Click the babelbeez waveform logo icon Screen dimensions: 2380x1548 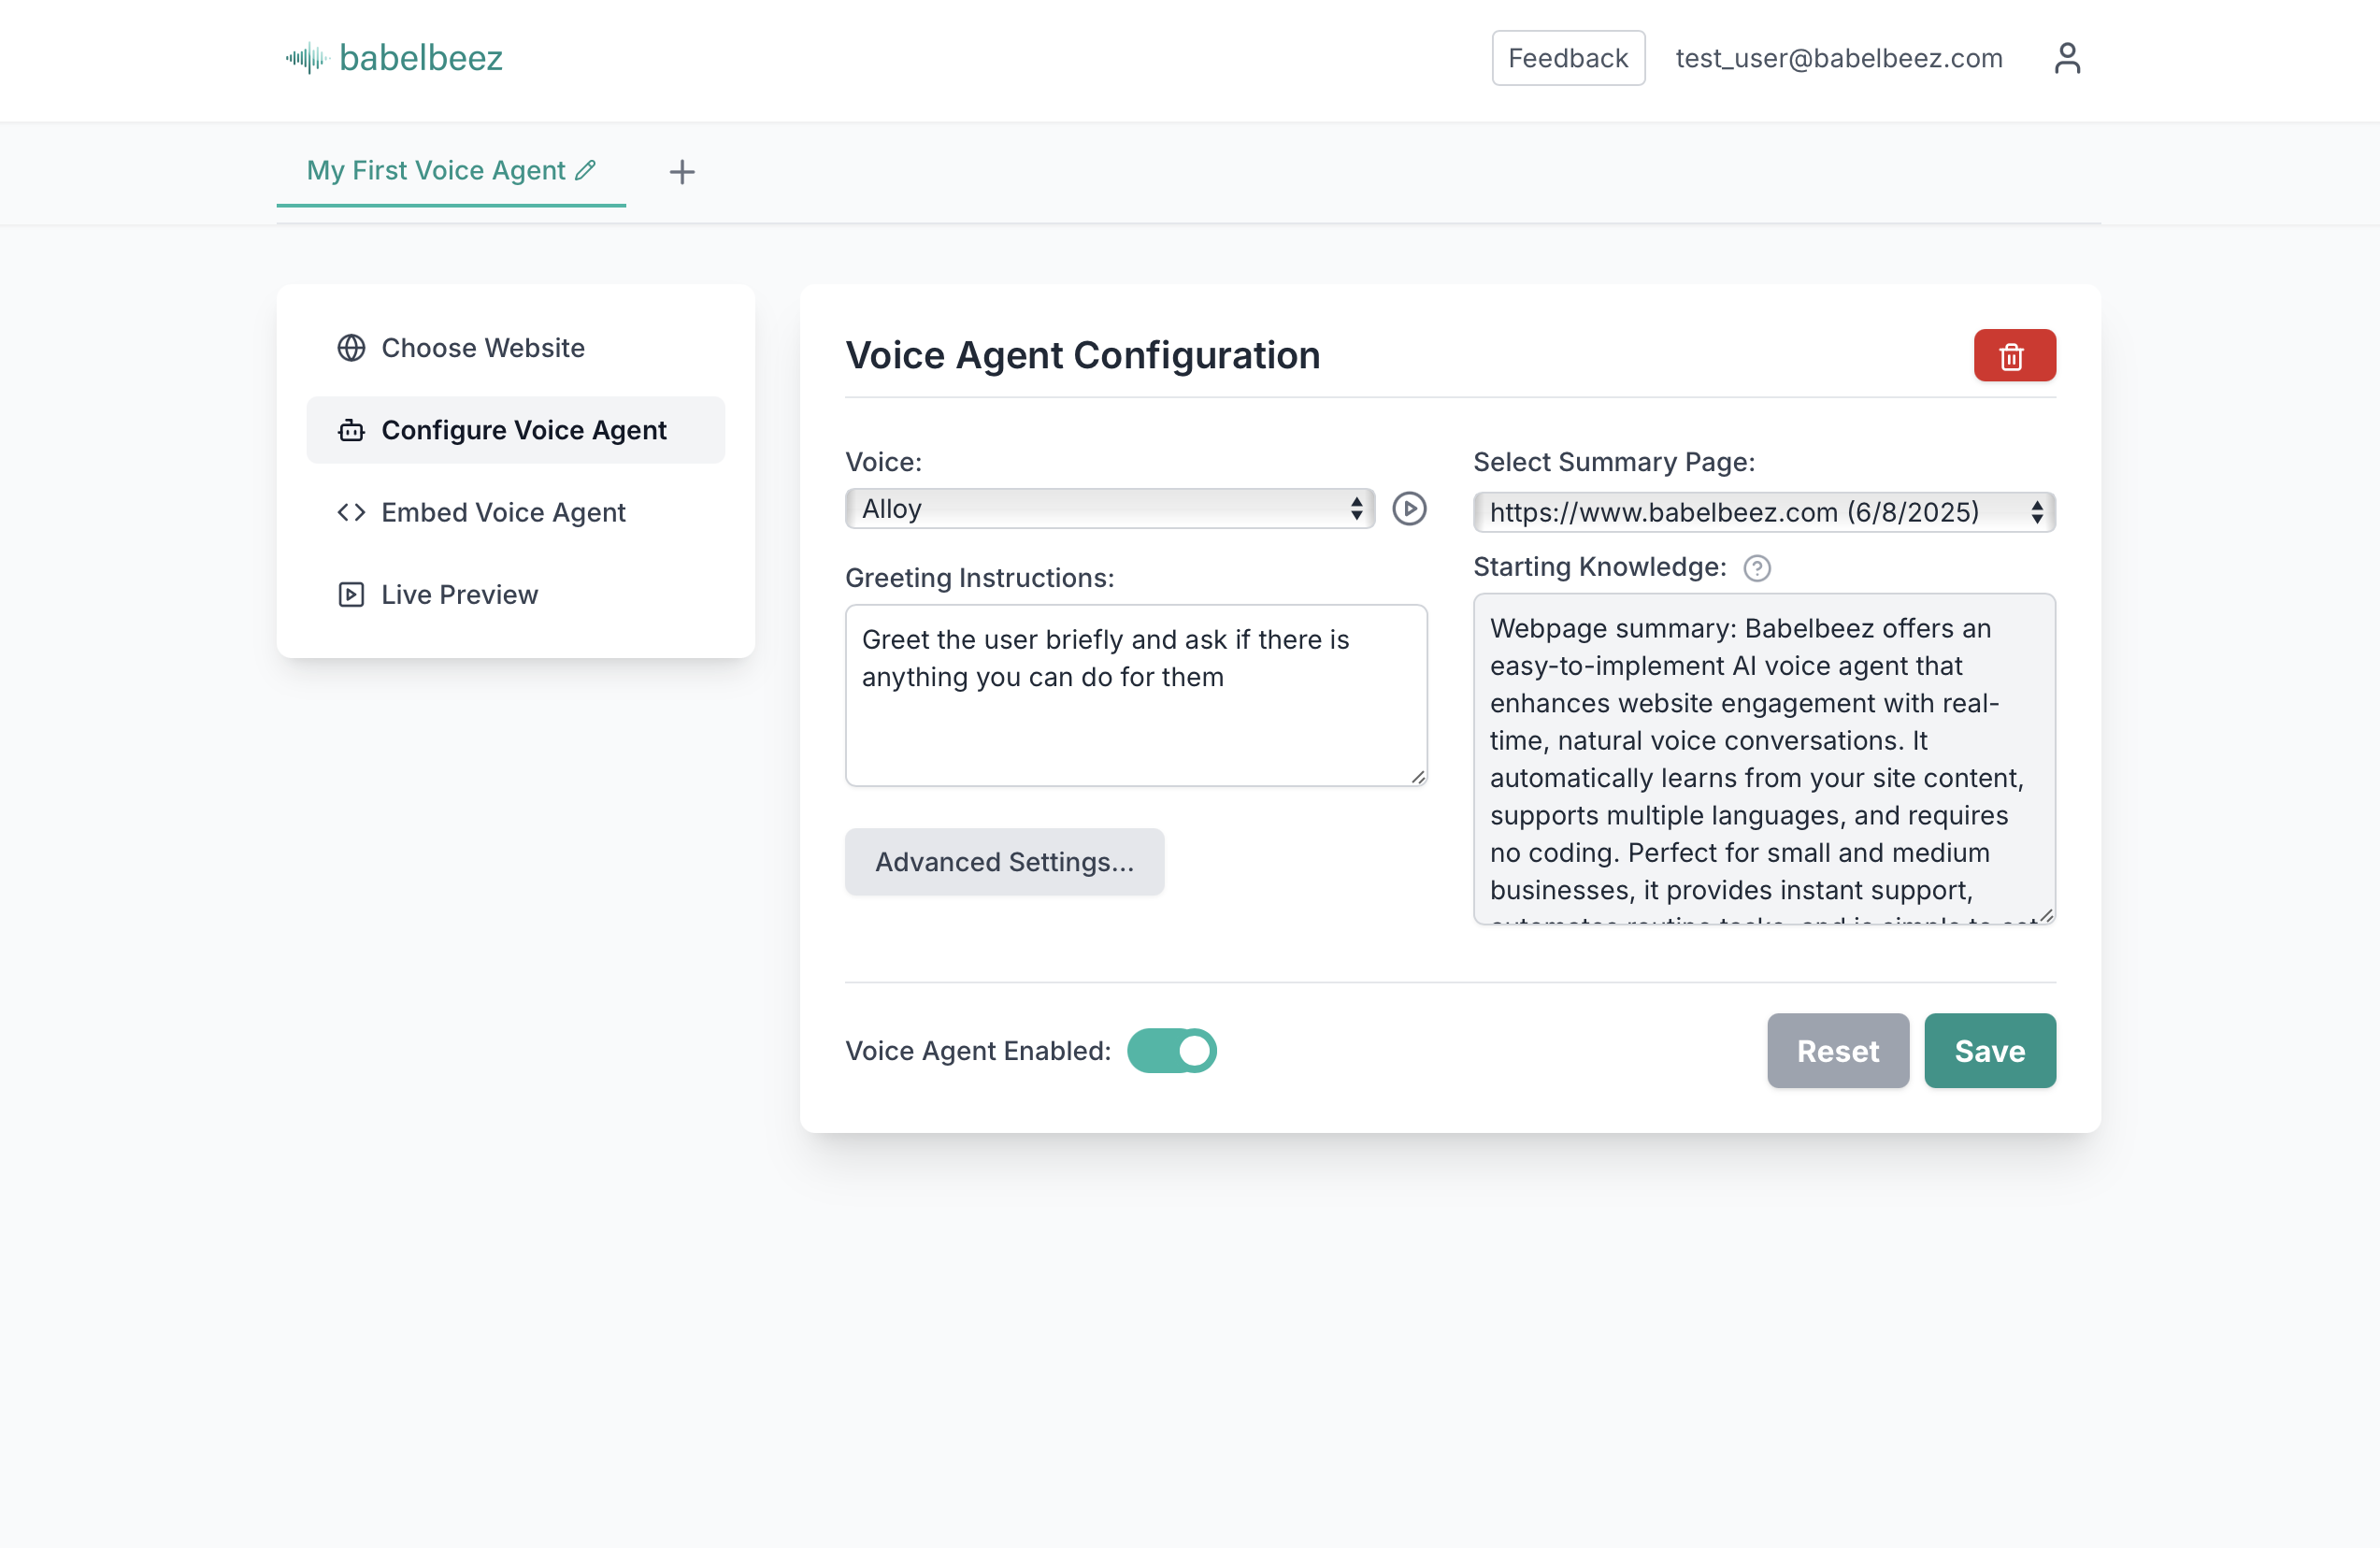point(307,58)
